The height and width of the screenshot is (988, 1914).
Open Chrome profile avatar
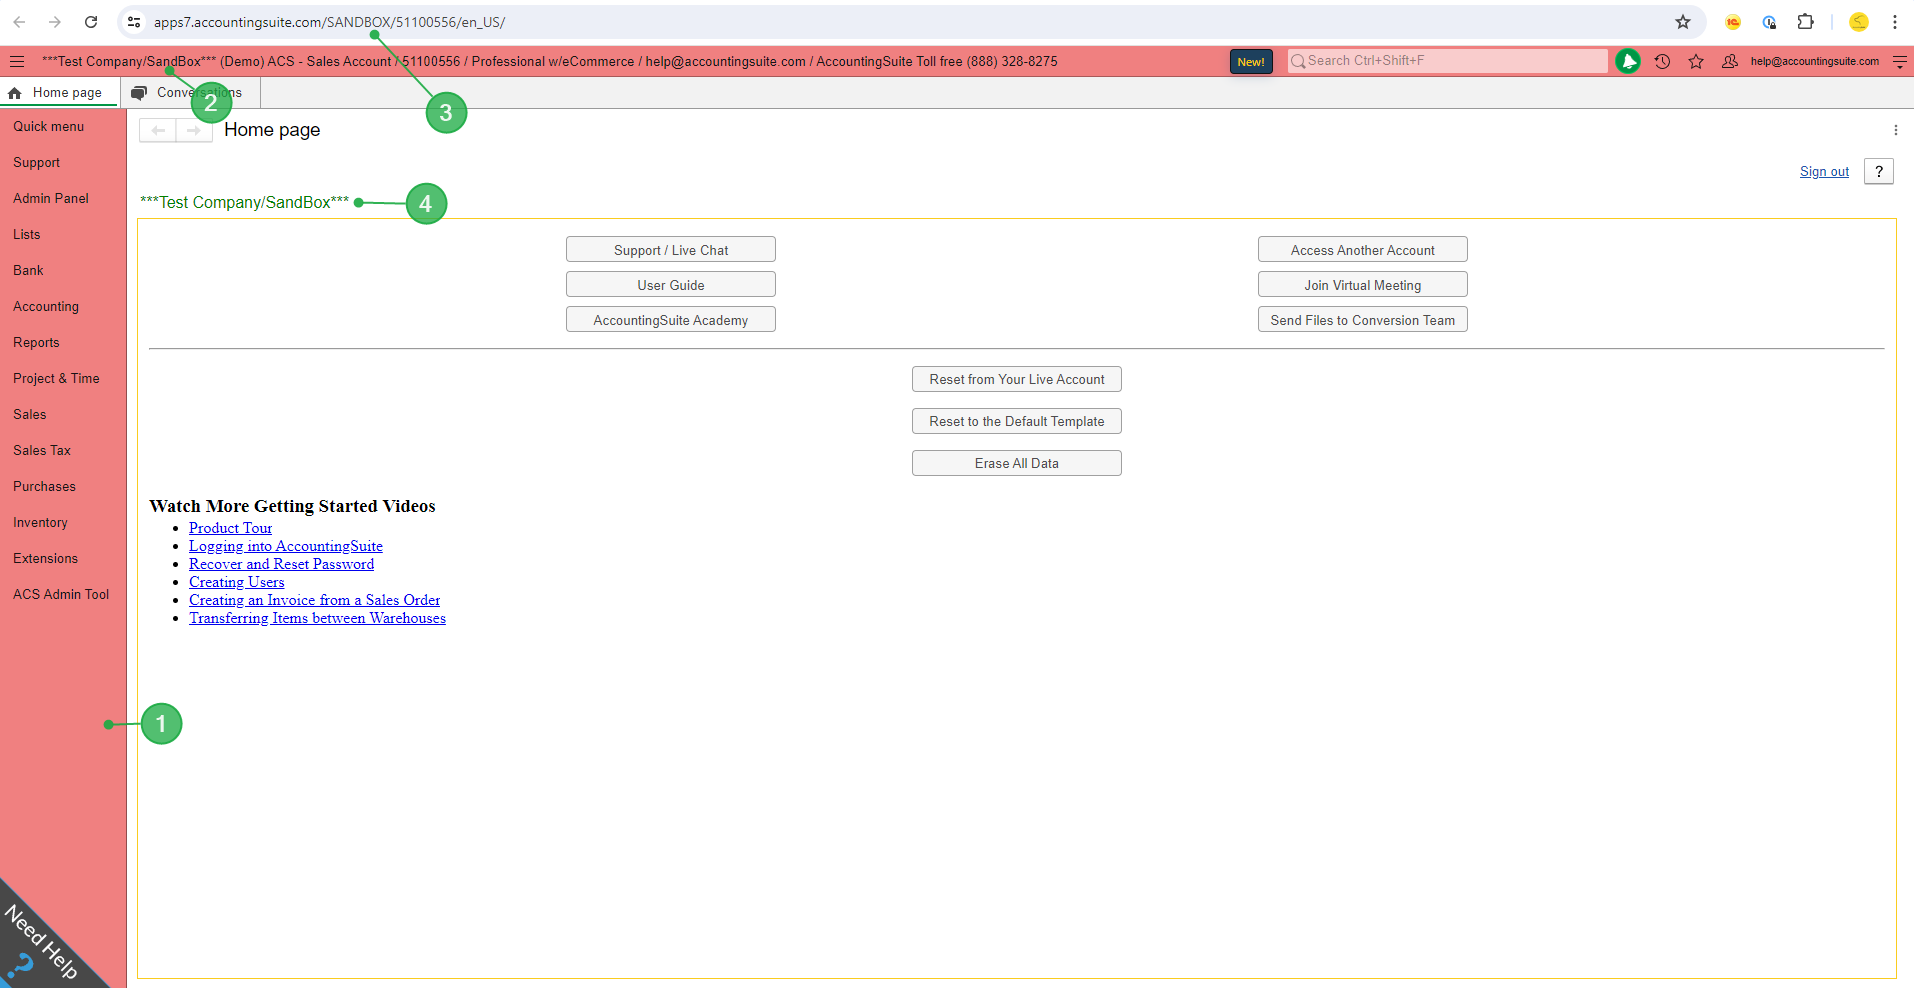point(1859,22)
